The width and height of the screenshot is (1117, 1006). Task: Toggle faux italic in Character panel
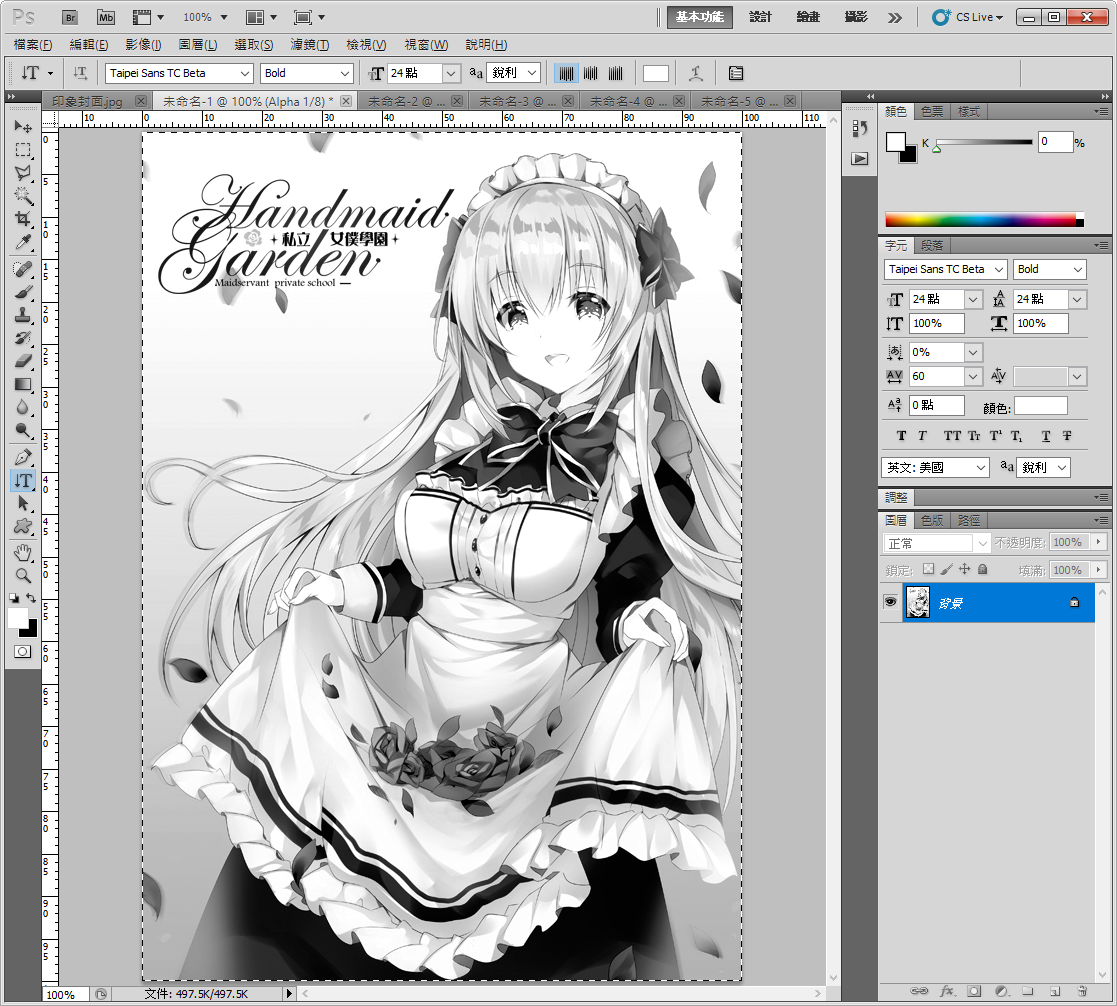tap(923, 436)
